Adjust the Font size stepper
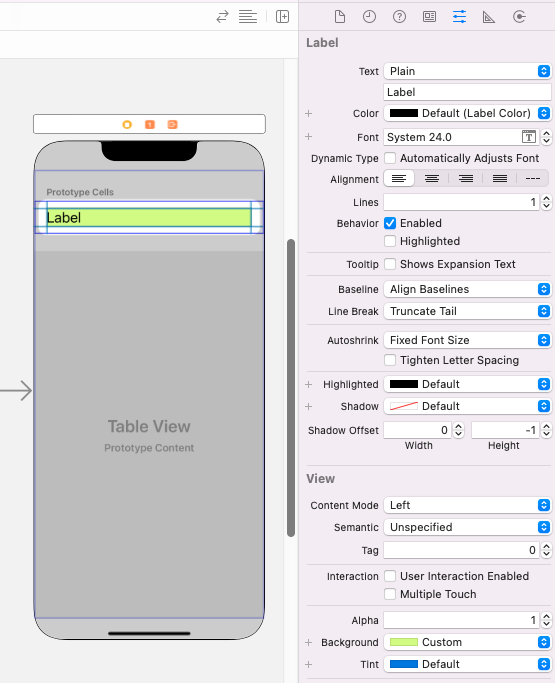The image size is (555, 683). pos(546,137)
